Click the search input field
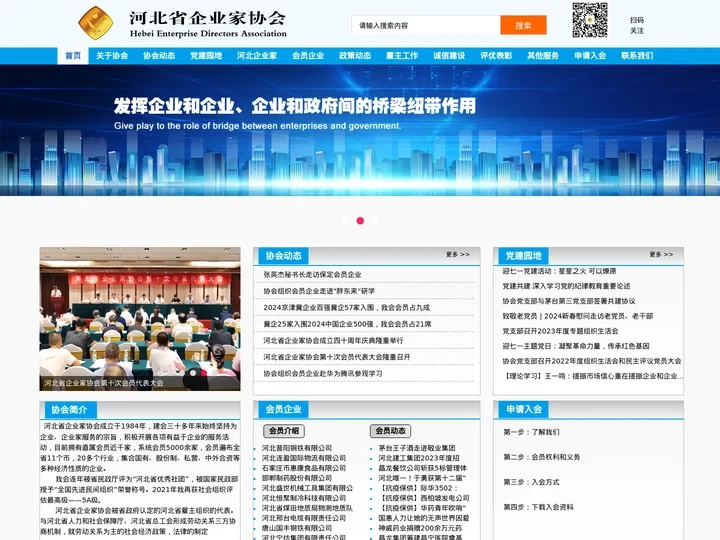 pos(426,25)
